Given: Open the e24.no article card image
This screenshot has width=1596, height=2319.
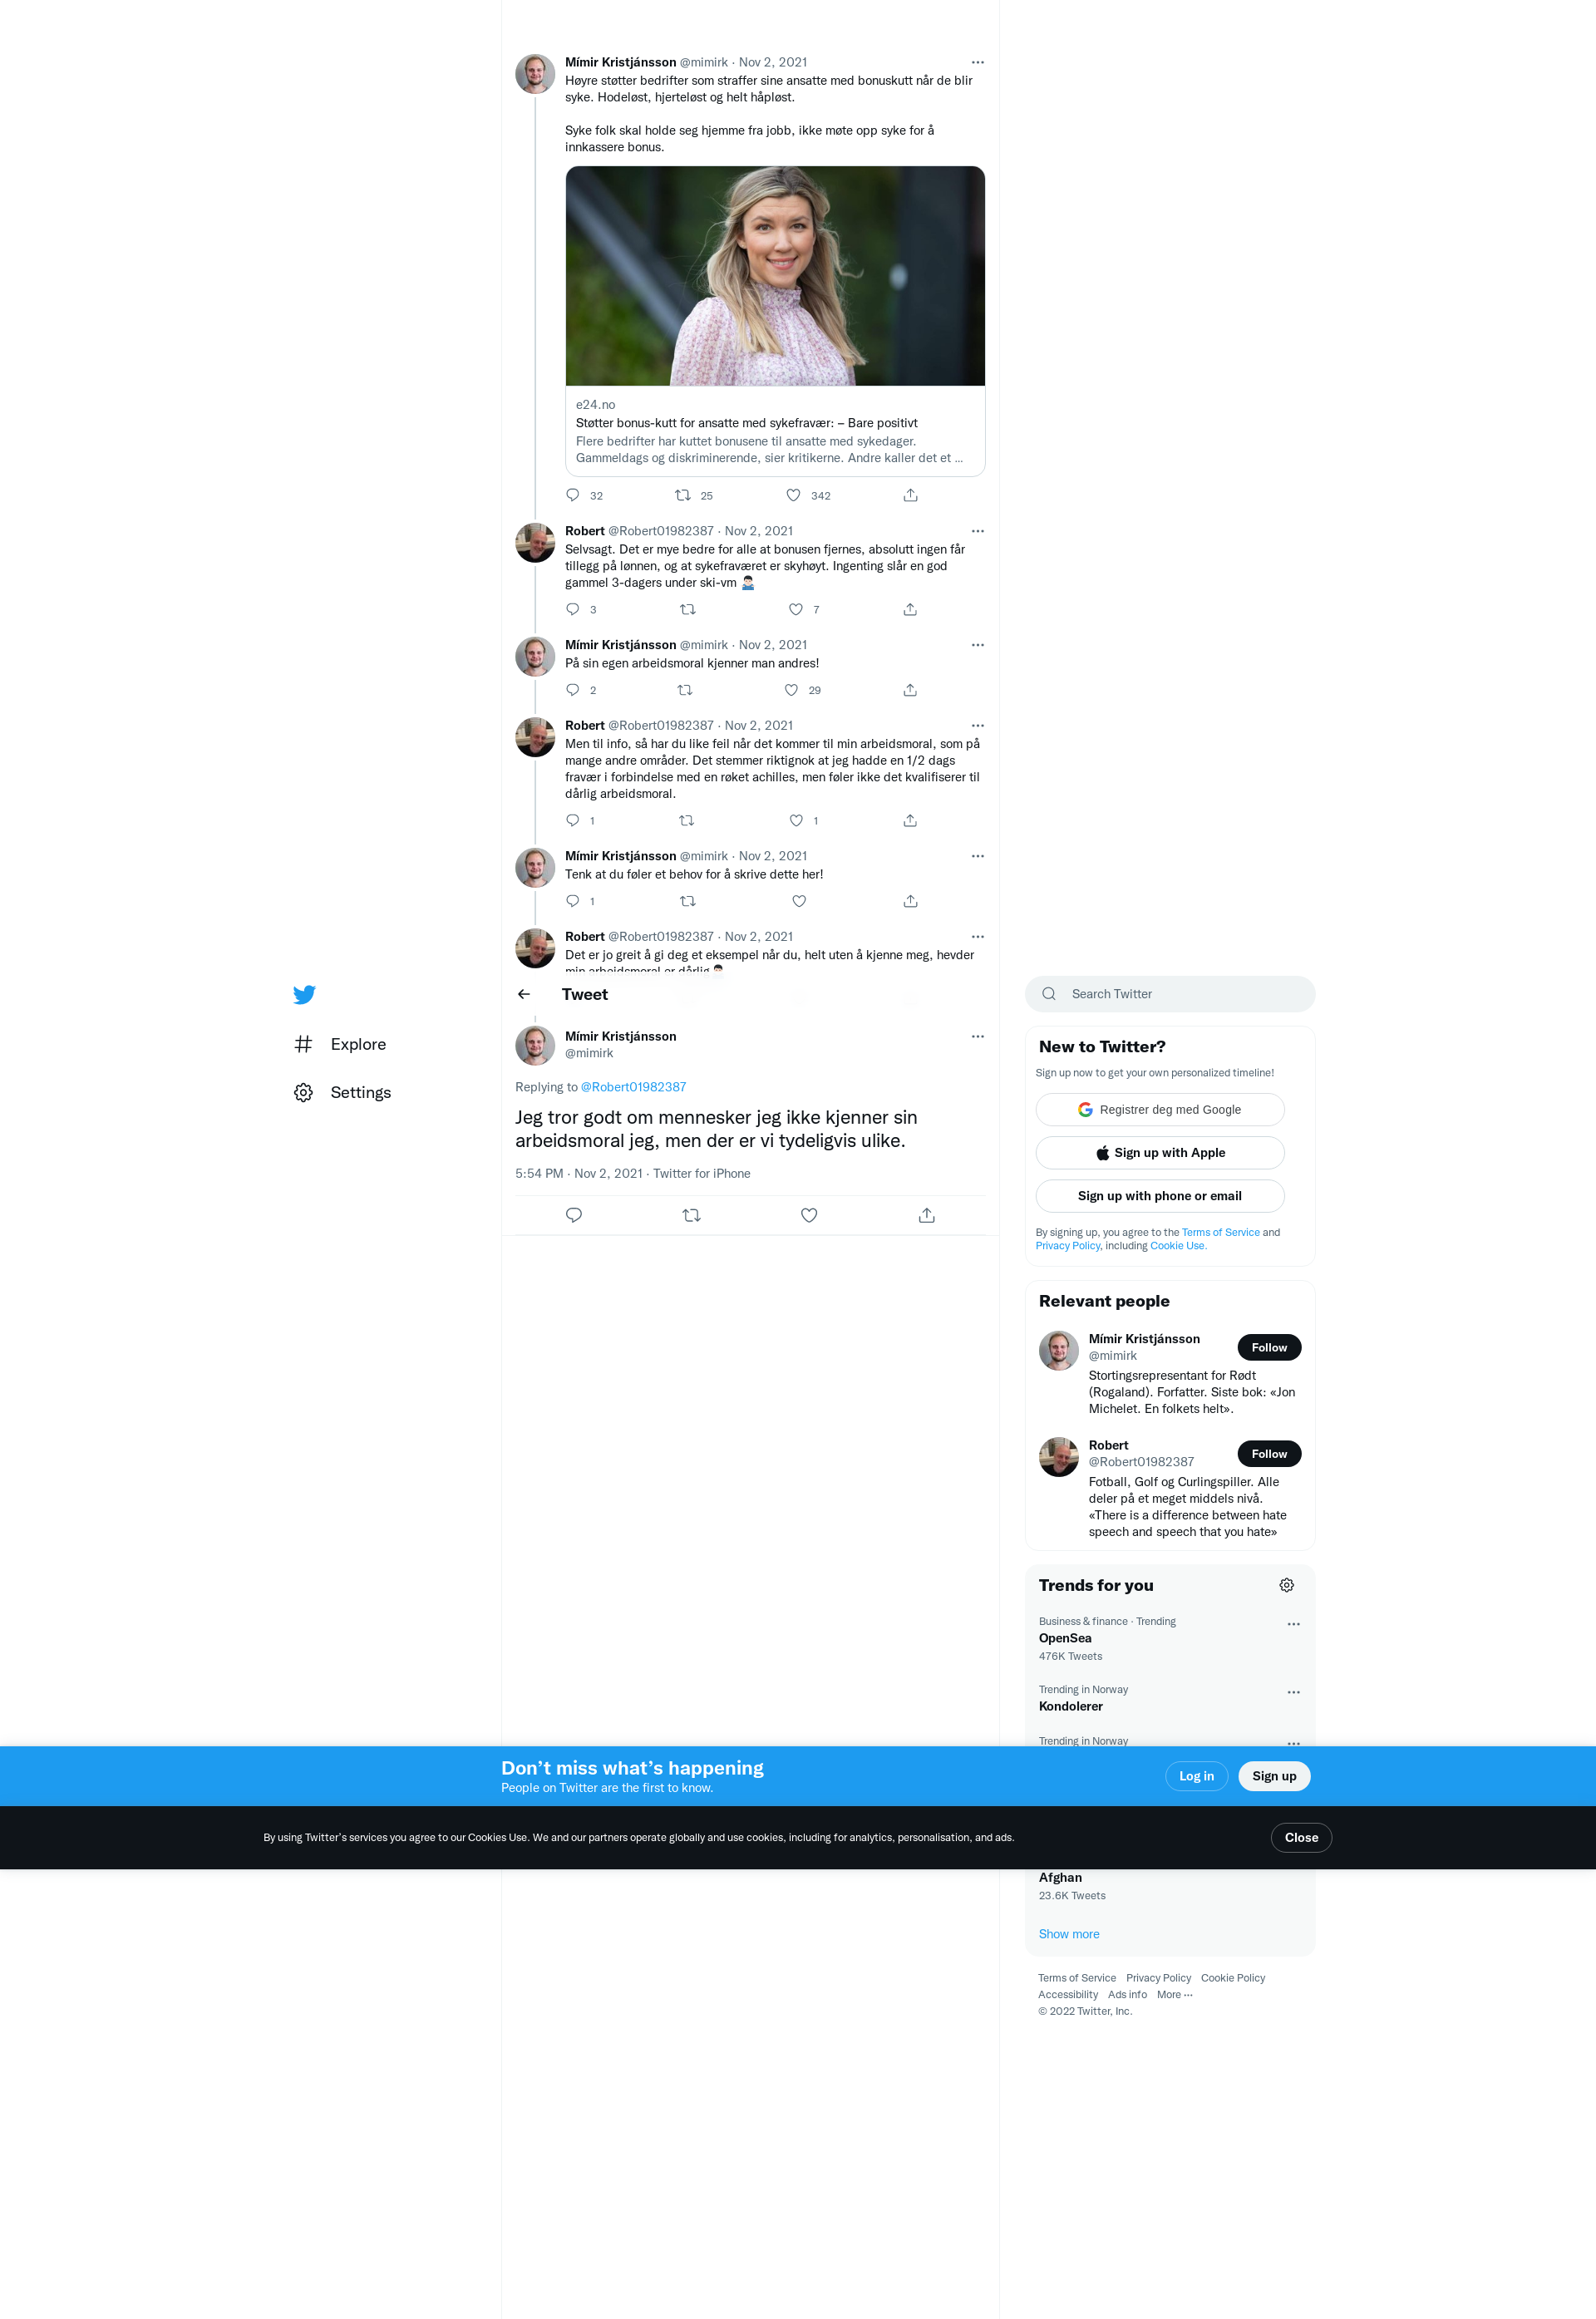Looking at the screenshot, I should pyautogui.click(x=775, y=276).
